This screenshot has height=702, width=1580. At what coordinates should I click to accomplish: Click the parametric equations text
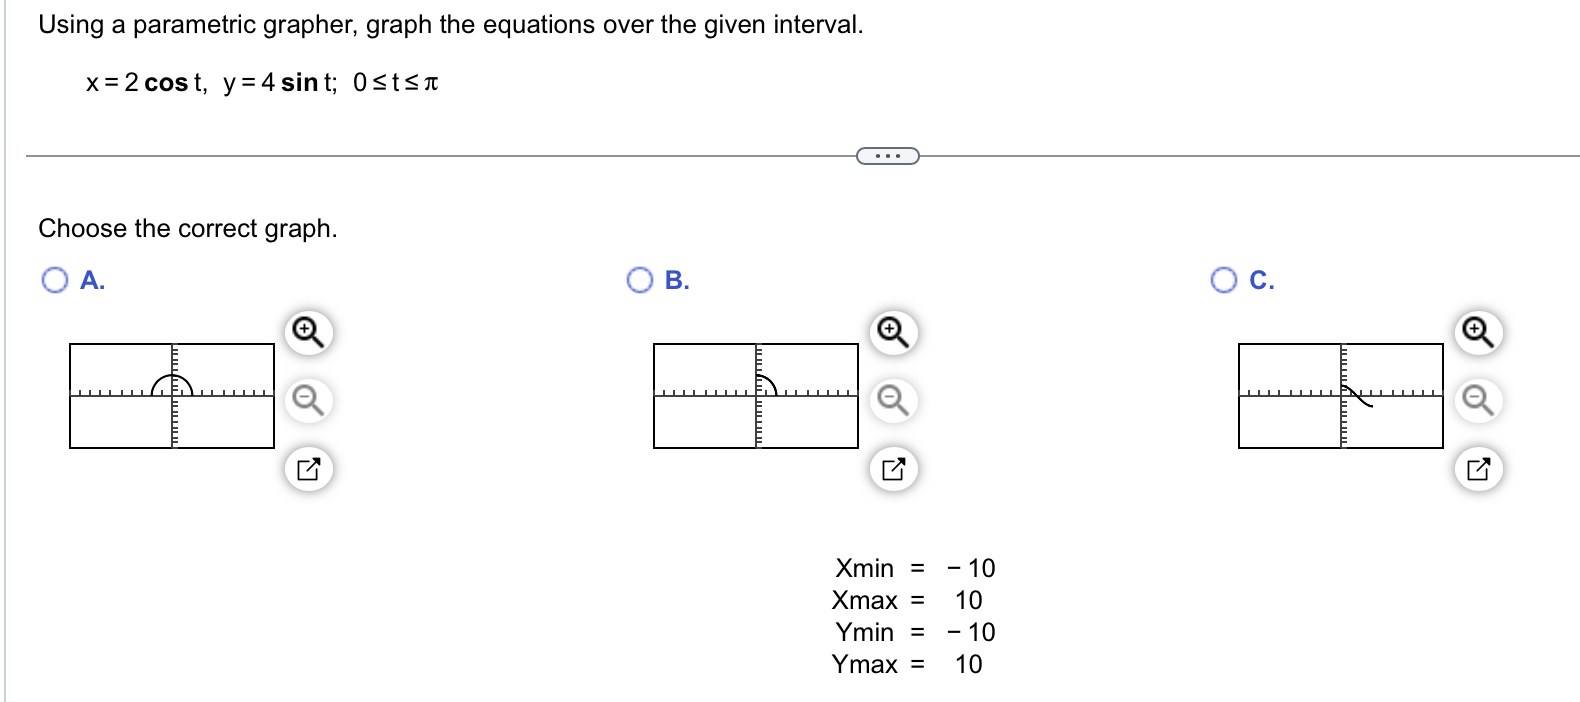click(260, 82)
